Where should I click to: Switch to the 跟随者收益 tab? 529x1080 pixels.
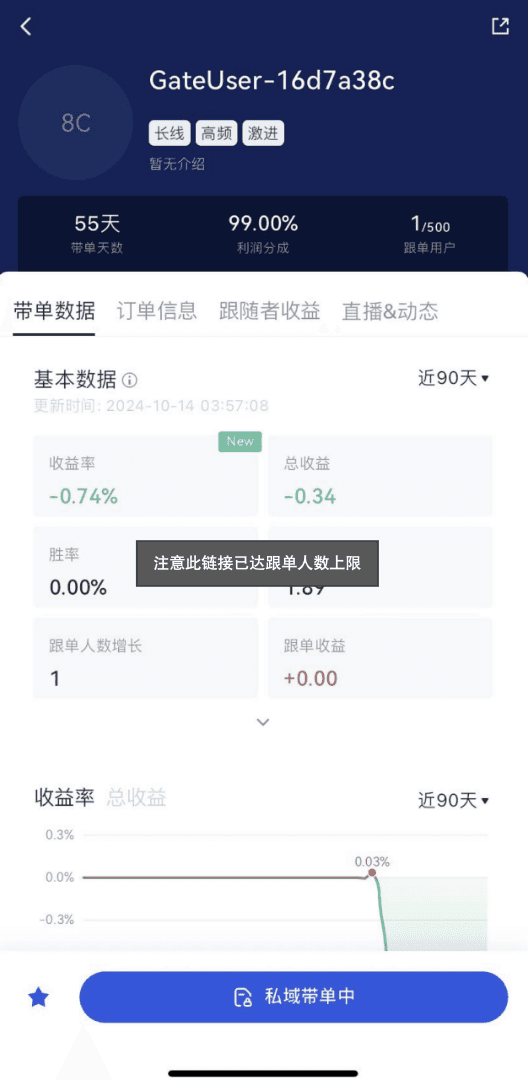pos(269,311)
